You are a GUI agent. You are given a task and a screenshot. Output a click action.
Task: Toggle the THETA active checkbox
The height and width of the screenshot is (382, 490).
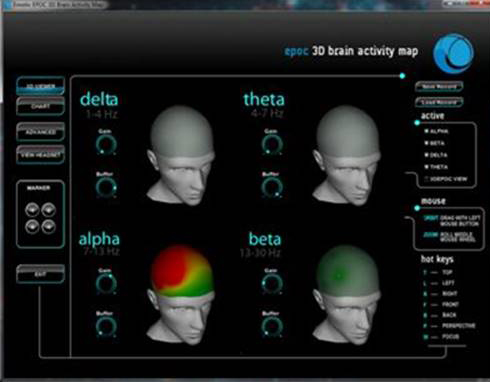(426, 167)
